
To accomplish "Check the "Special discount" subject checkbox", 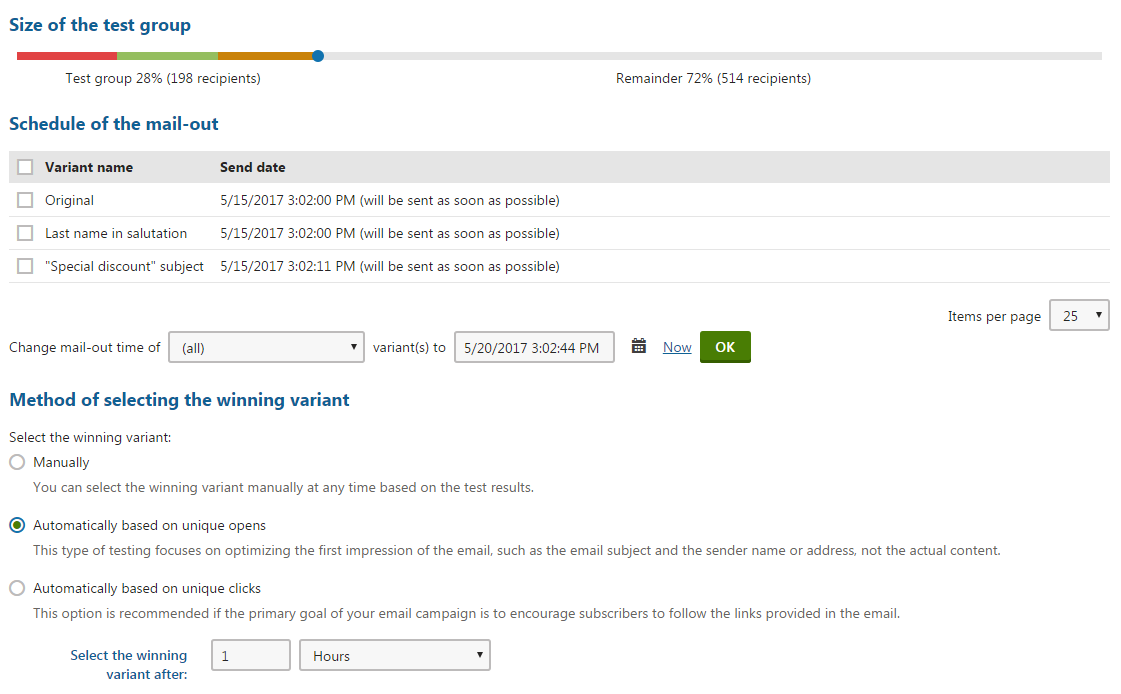I will pyautogui.click(x=25, y=266).
